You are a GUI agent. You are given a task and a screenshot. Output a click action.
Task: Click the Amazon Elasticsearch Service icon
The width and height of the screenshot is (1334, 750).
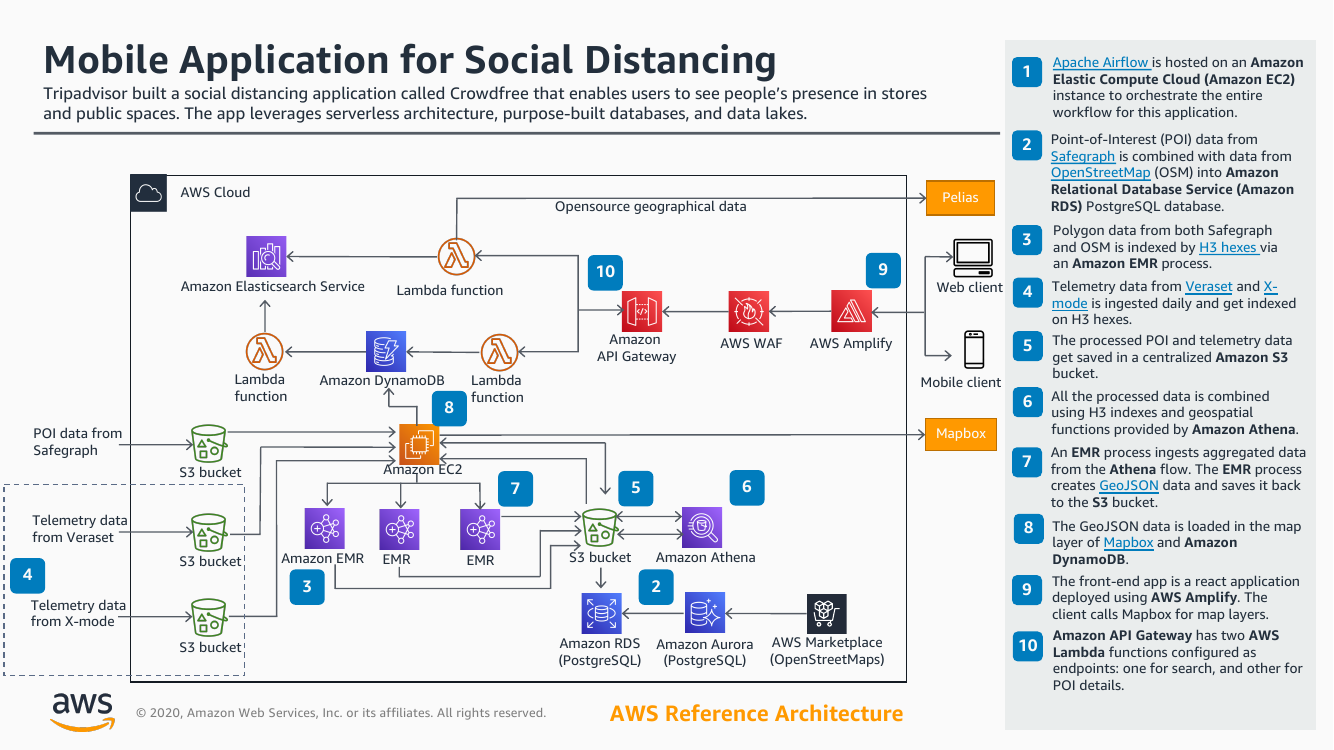coord(266,257)
